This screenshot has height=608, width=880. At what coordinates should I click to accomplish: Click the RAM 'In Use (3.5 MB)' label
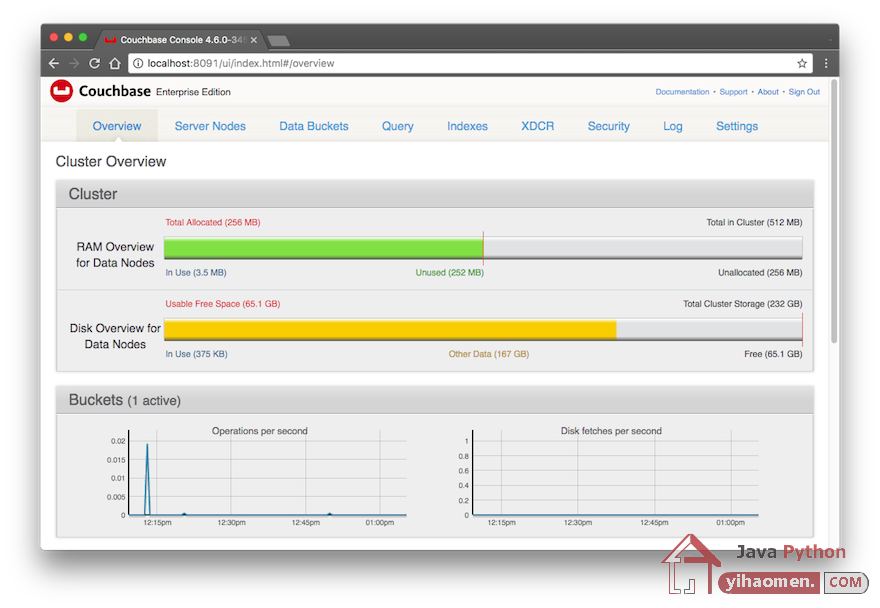pos(195,272)
